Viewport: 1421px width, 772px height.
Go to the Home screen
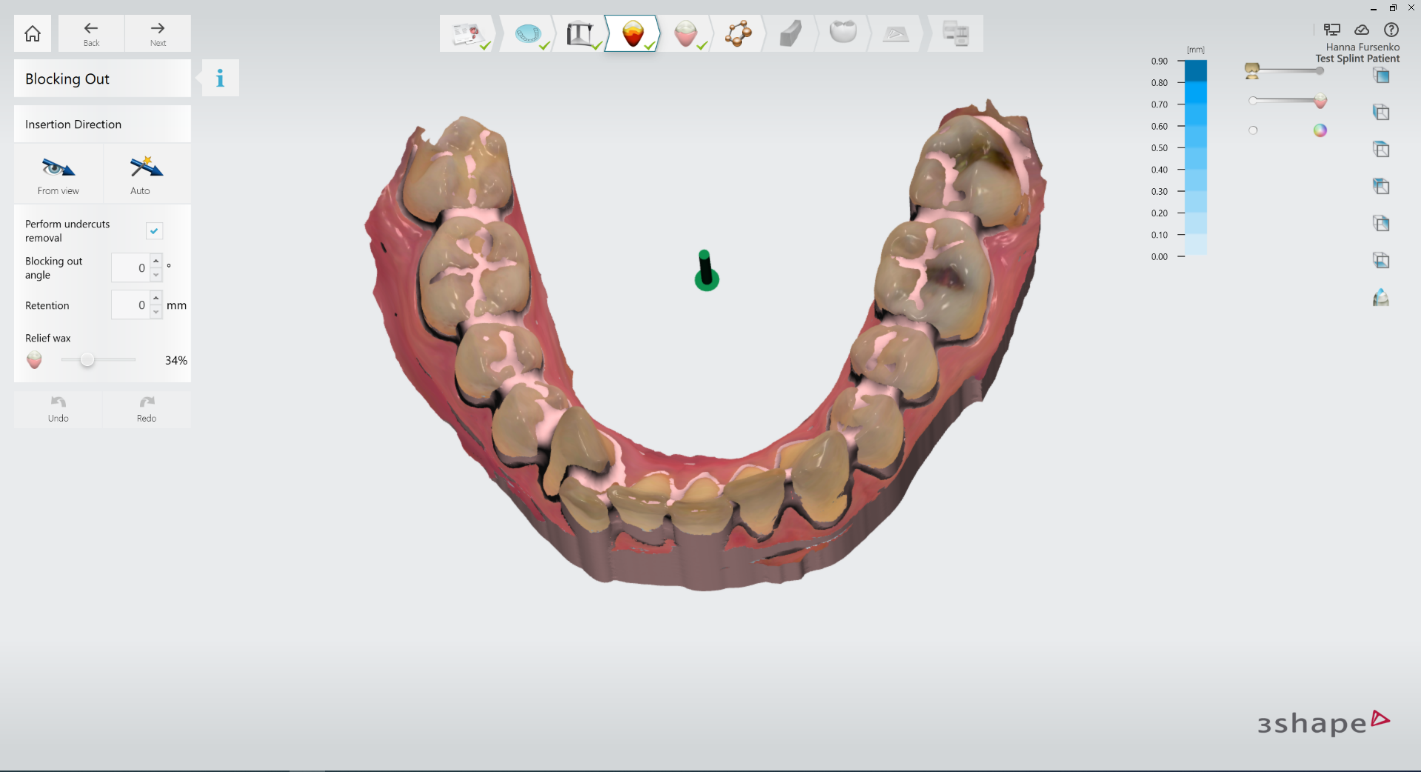pos(32,34)
